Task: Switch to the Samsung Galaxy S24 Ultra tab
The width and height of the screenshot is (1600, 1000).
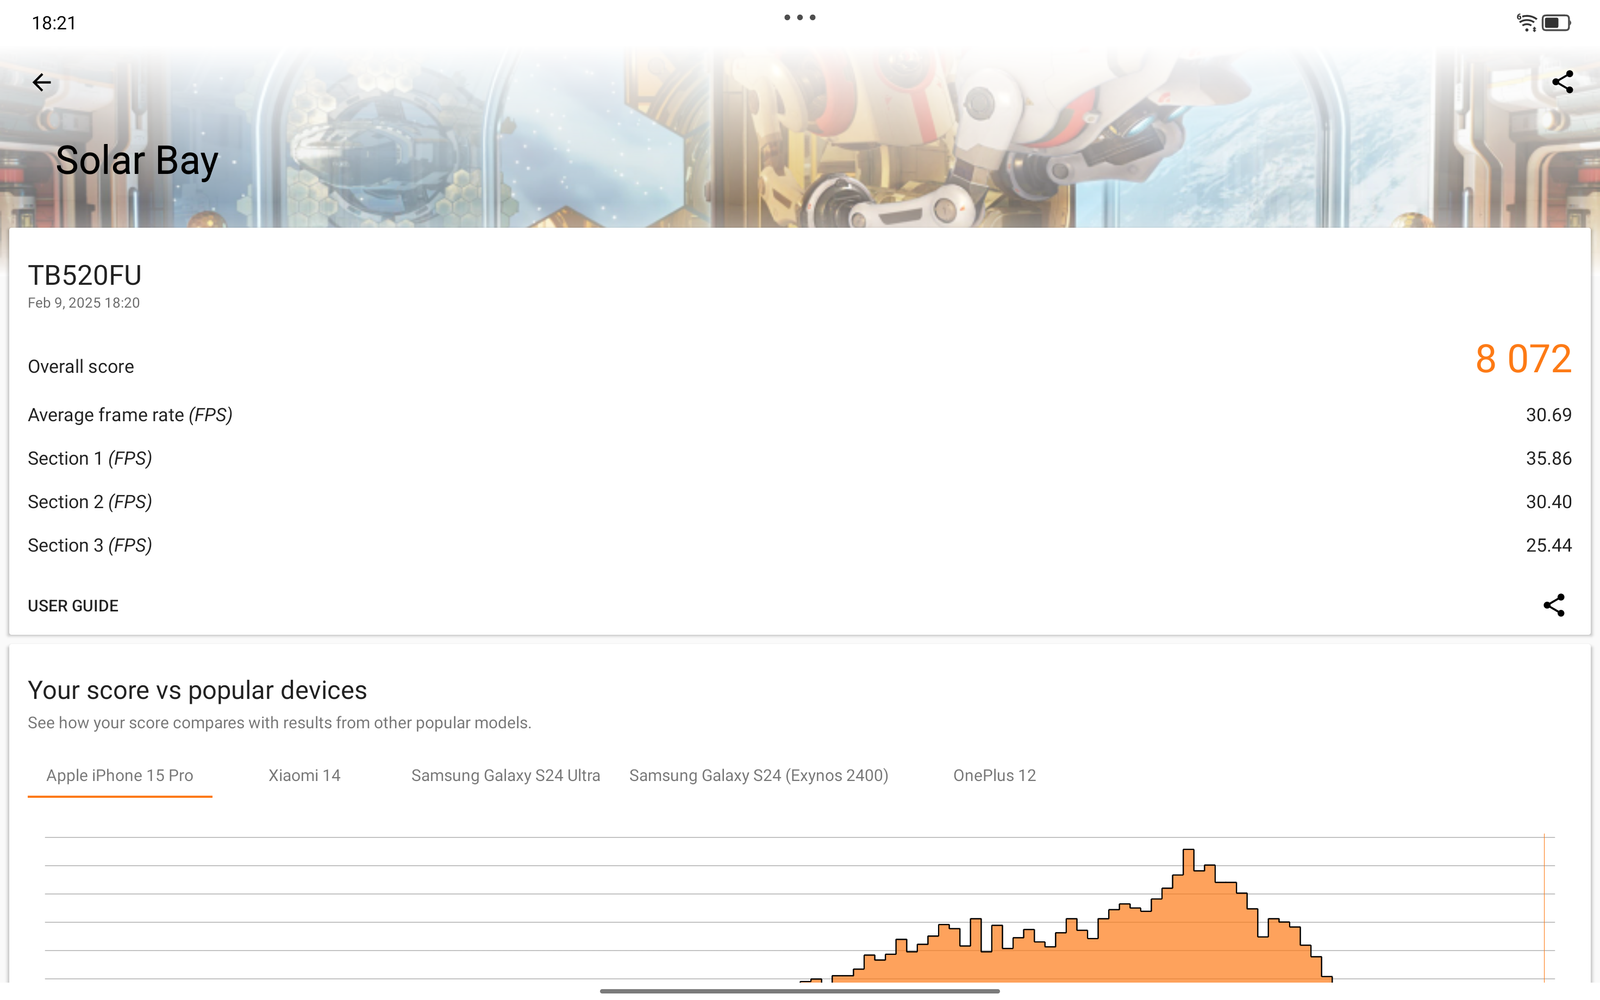Action: 505,776
